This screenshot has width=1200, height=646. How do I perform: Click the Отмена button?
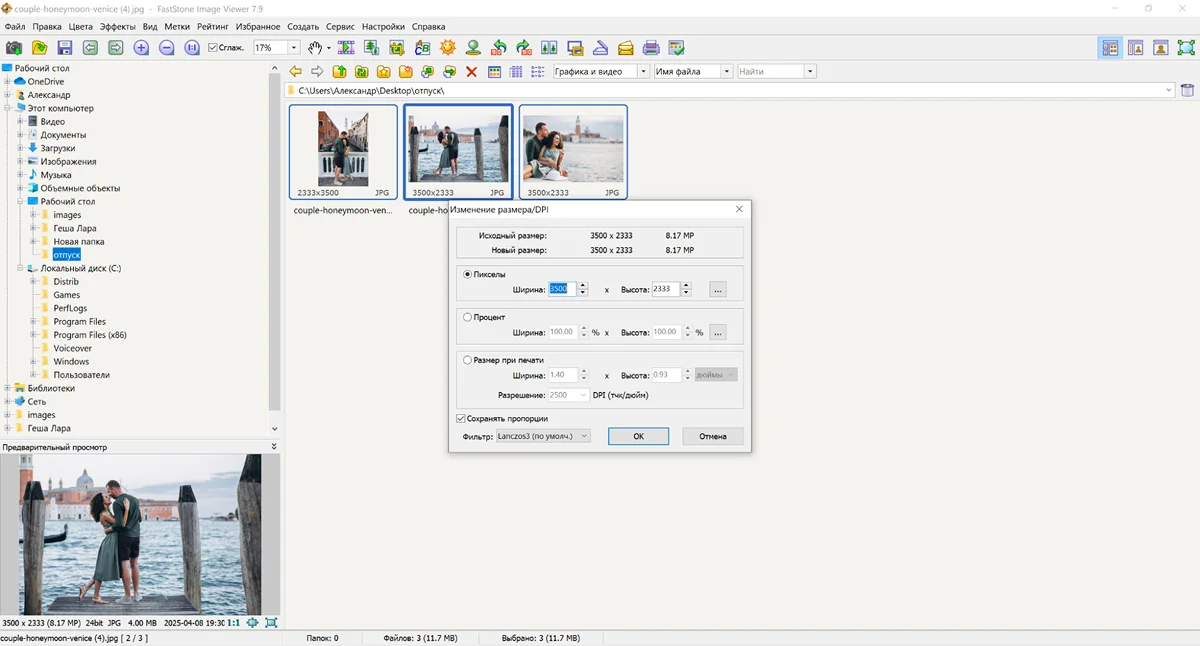[712, 436]
